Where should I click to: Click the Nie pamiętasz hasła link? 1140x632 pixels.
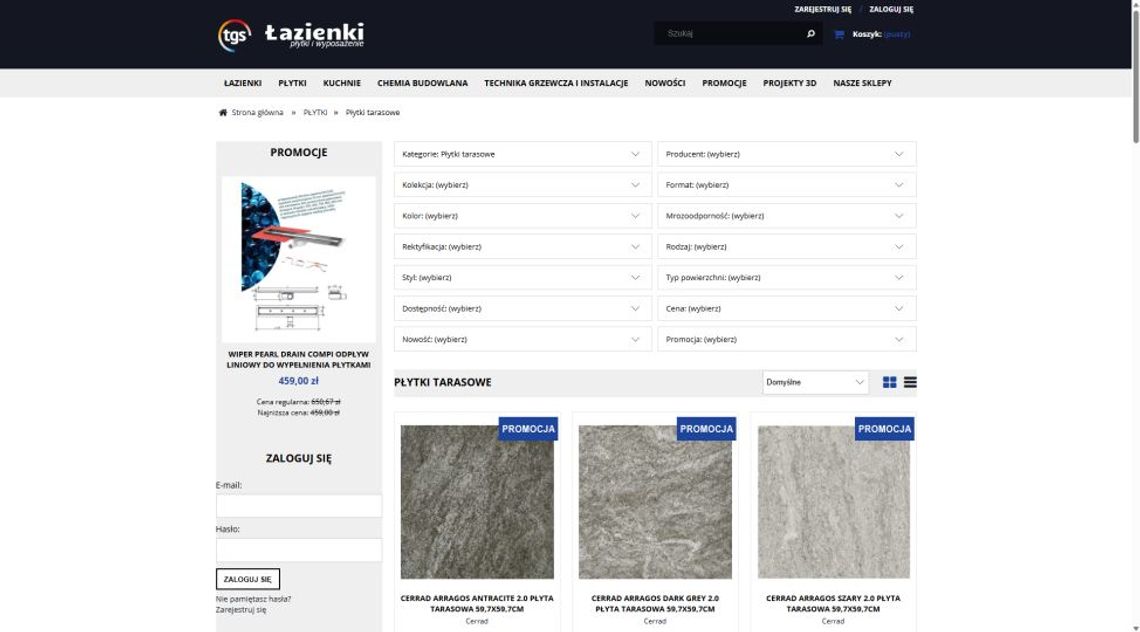coord(253,599)
